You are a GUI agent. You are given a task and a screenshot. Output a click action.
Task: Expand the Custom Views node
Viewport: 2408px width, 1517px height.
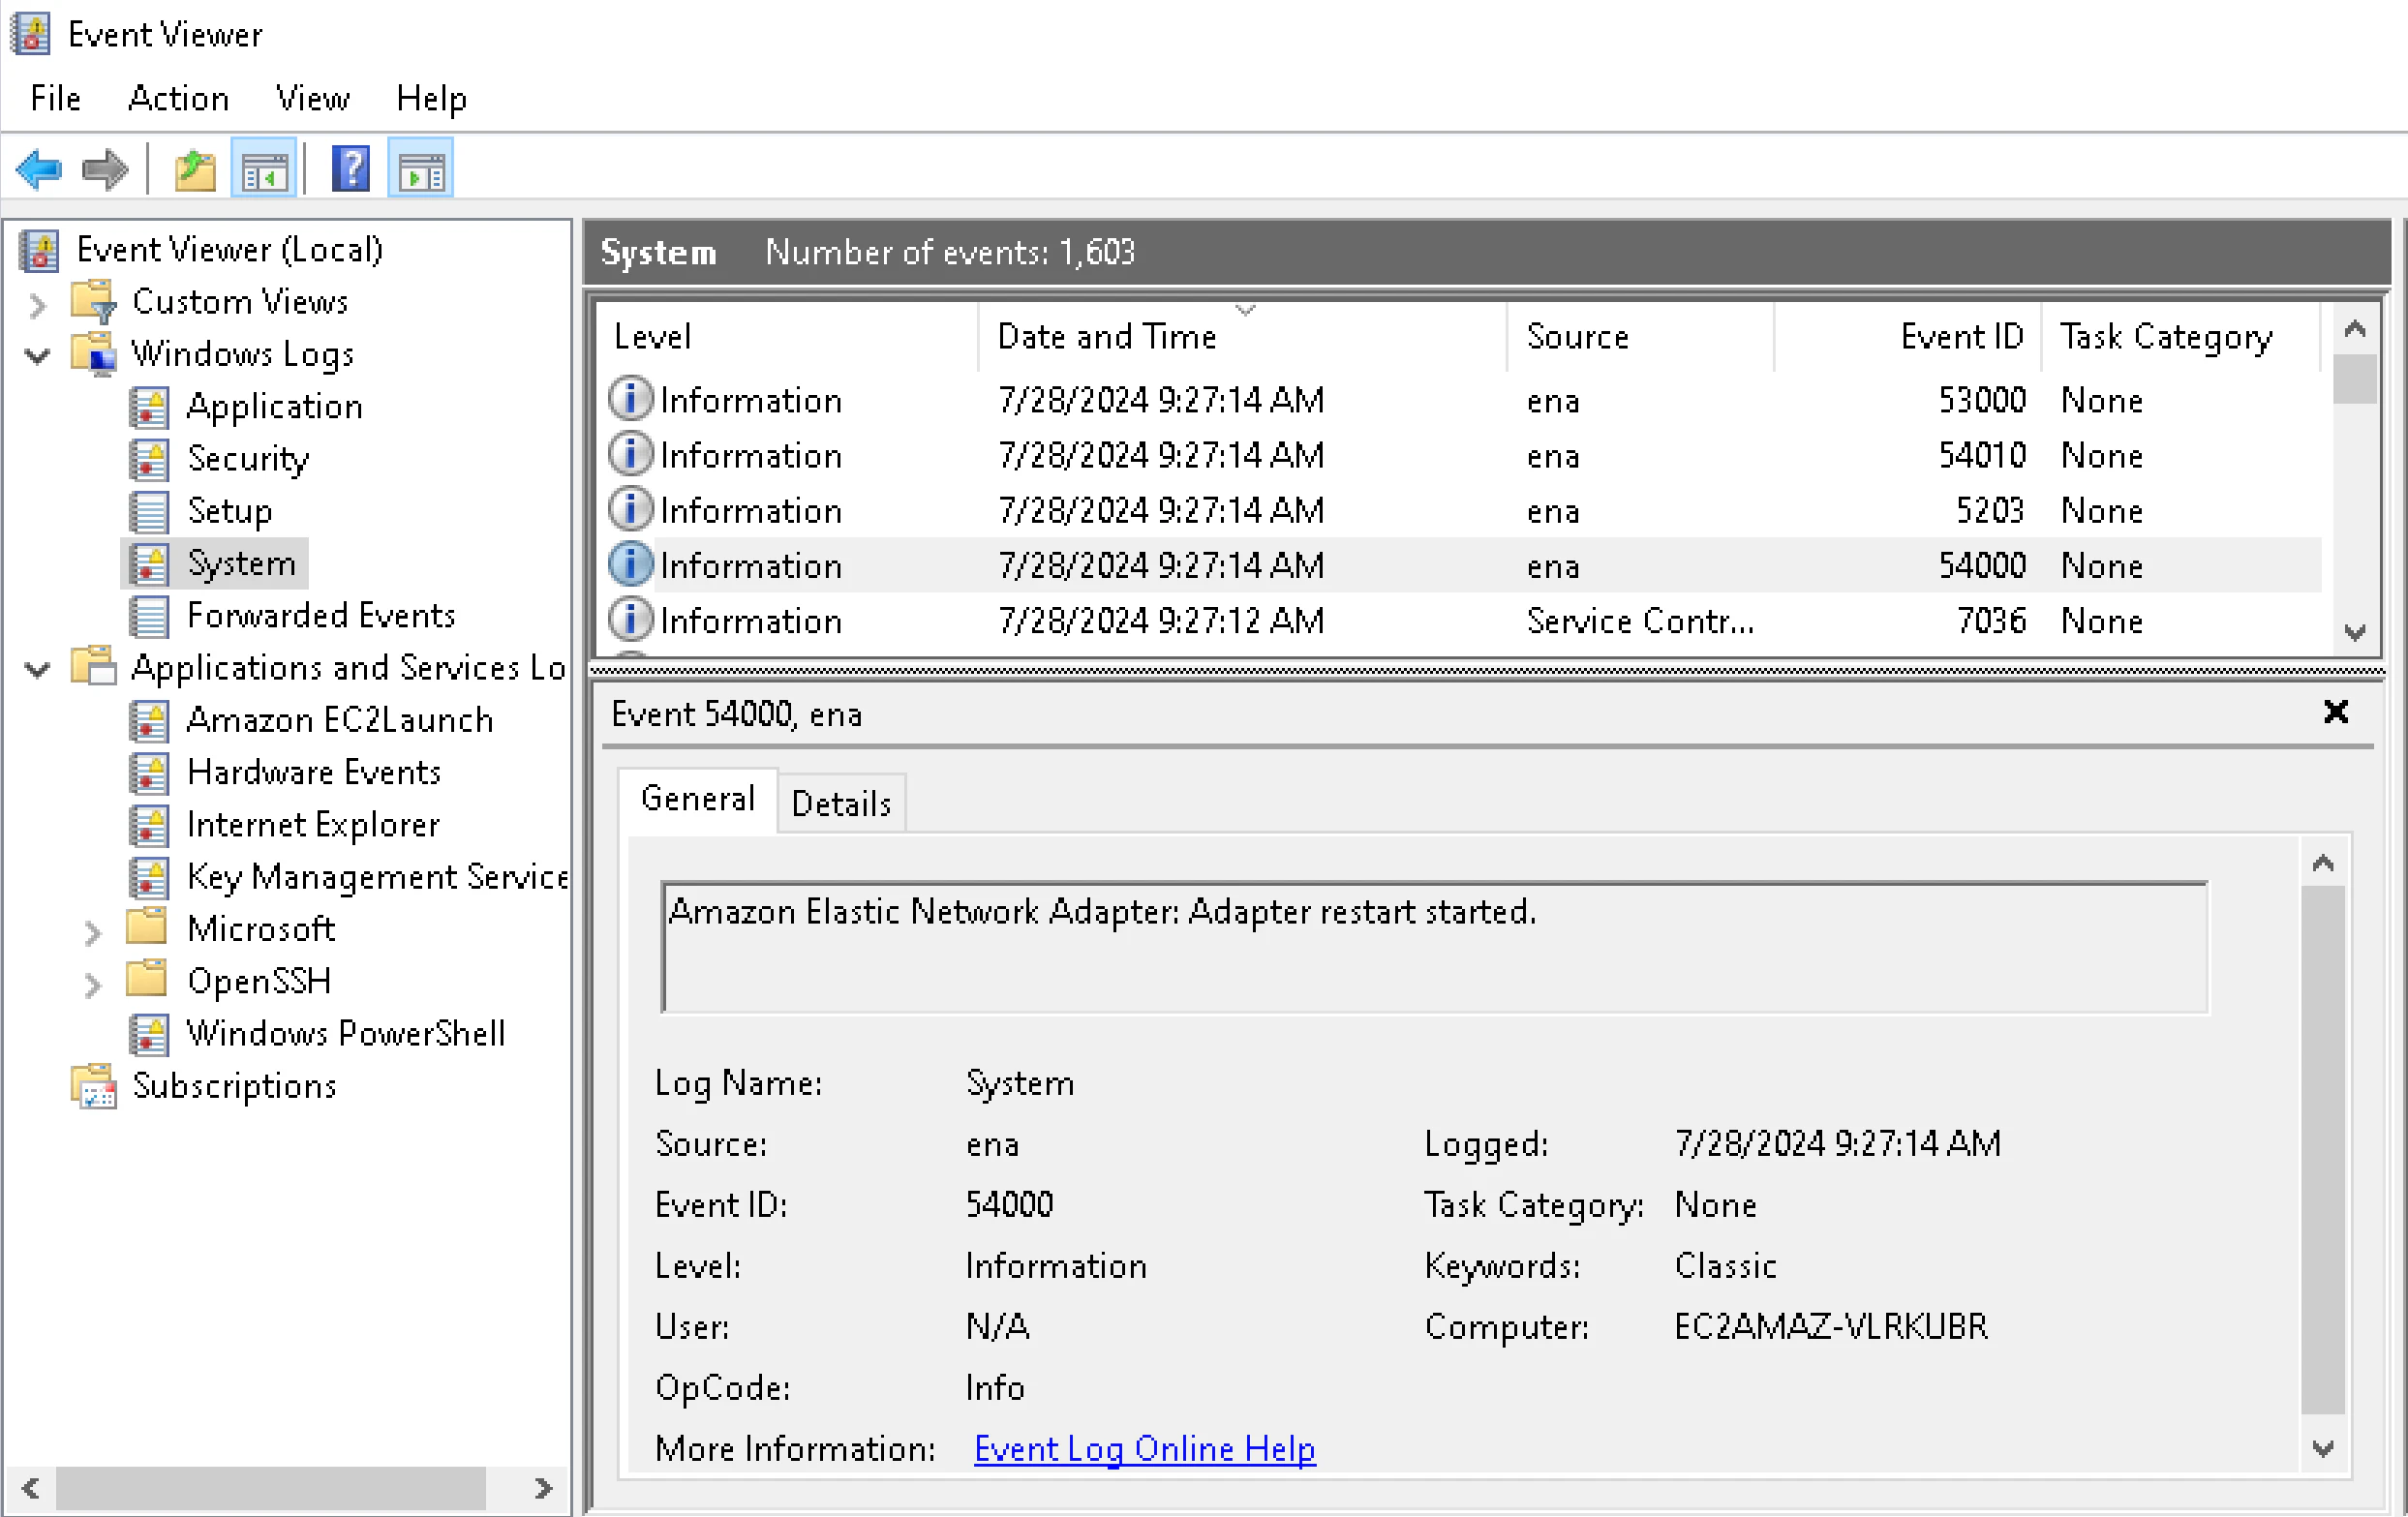(37, 305)
